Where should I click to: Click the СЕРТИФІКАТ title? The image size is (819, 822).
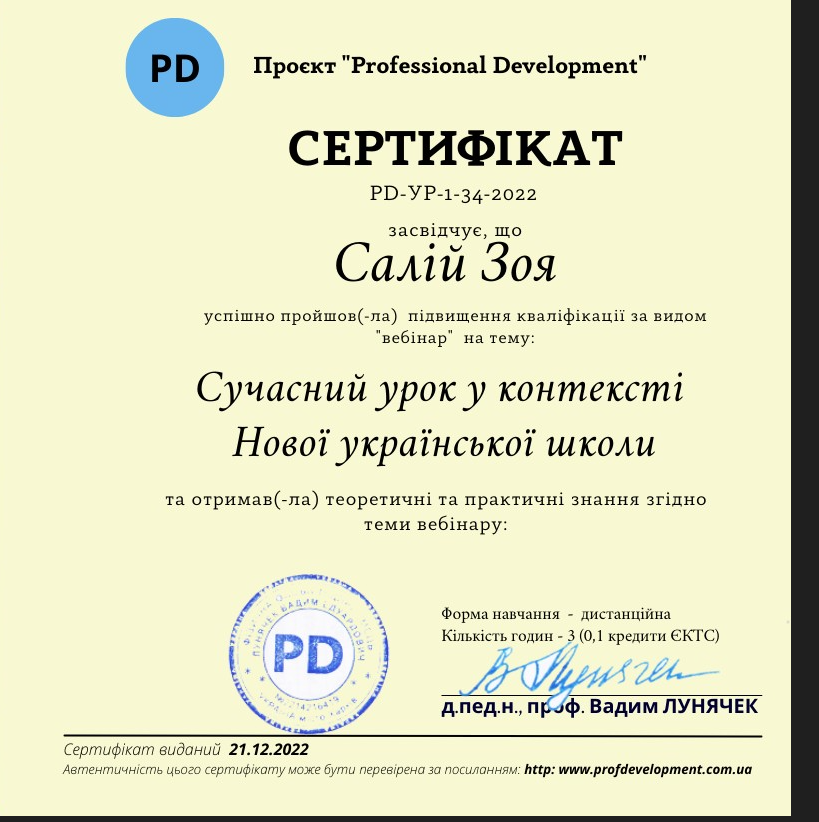tap(455, 148)
